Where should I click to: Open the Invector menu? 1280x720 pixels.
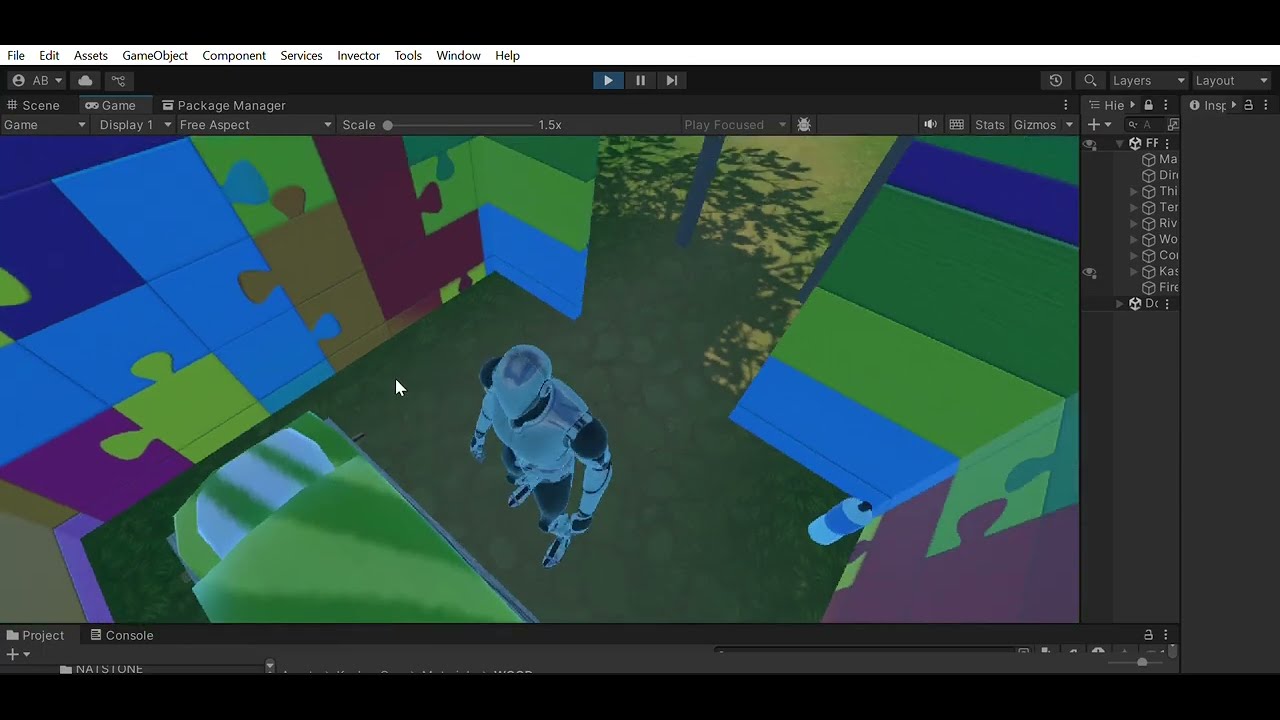pyautogui.click(x=358, y=55)
